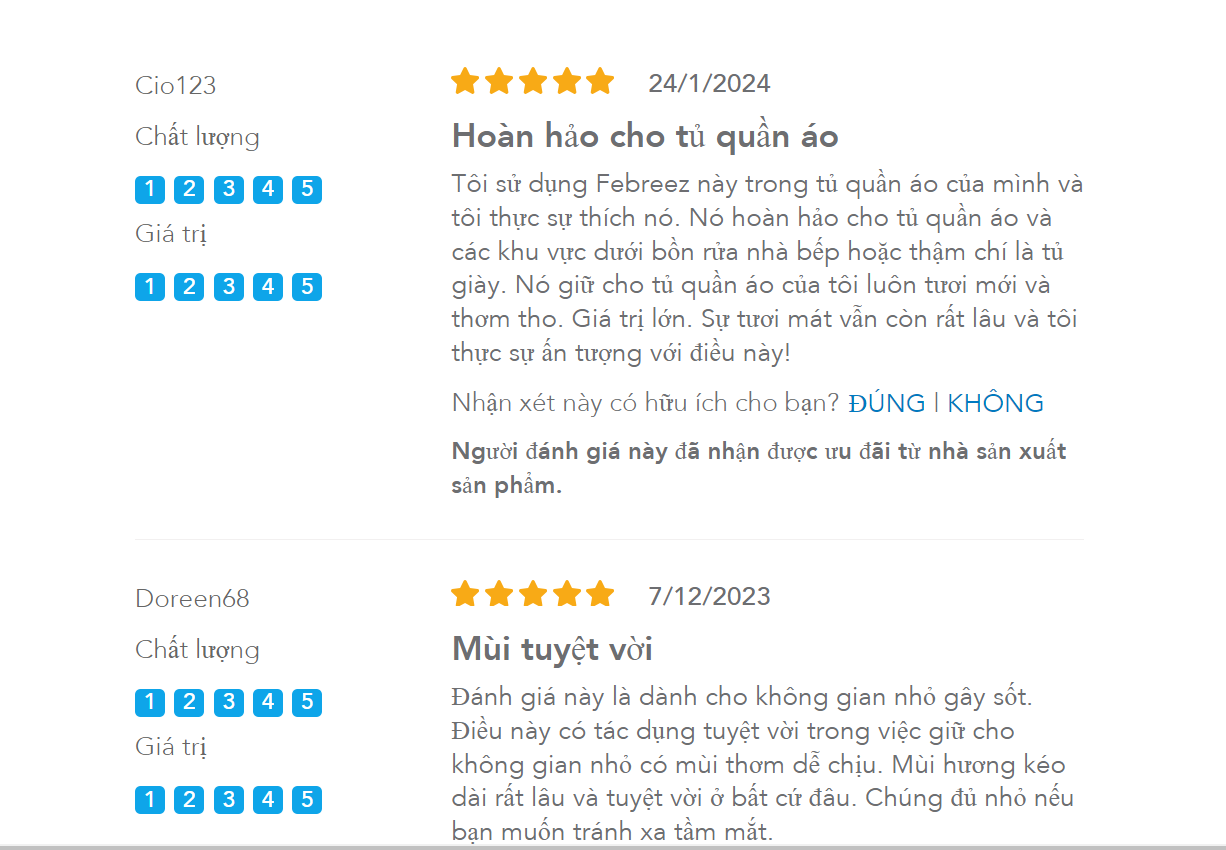
Task: Click the review title Mùi tuyệt vời
Action: point(552,650)
